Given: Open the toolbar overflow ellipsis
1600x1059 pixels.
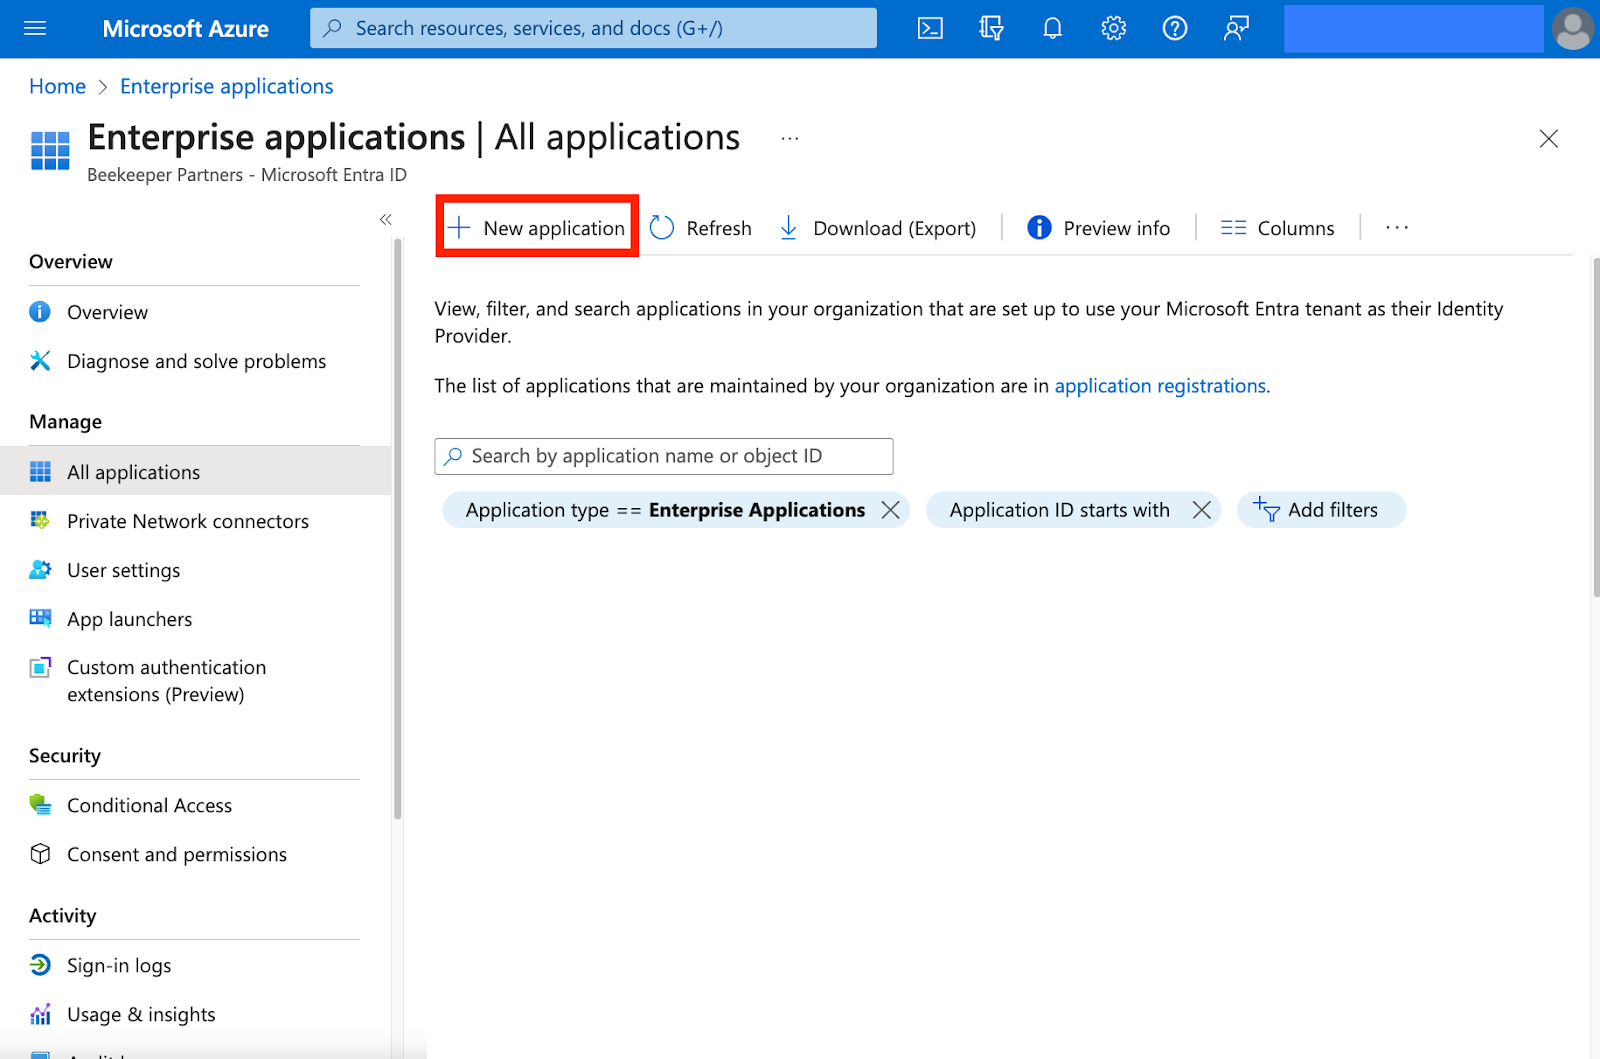Looking at the screenshot, I should click(1397, 228).
